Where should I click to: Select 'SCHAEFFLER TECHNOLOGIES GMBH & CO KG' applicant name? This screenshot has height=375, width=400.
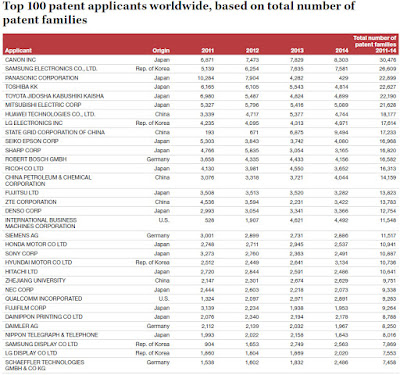44,365
